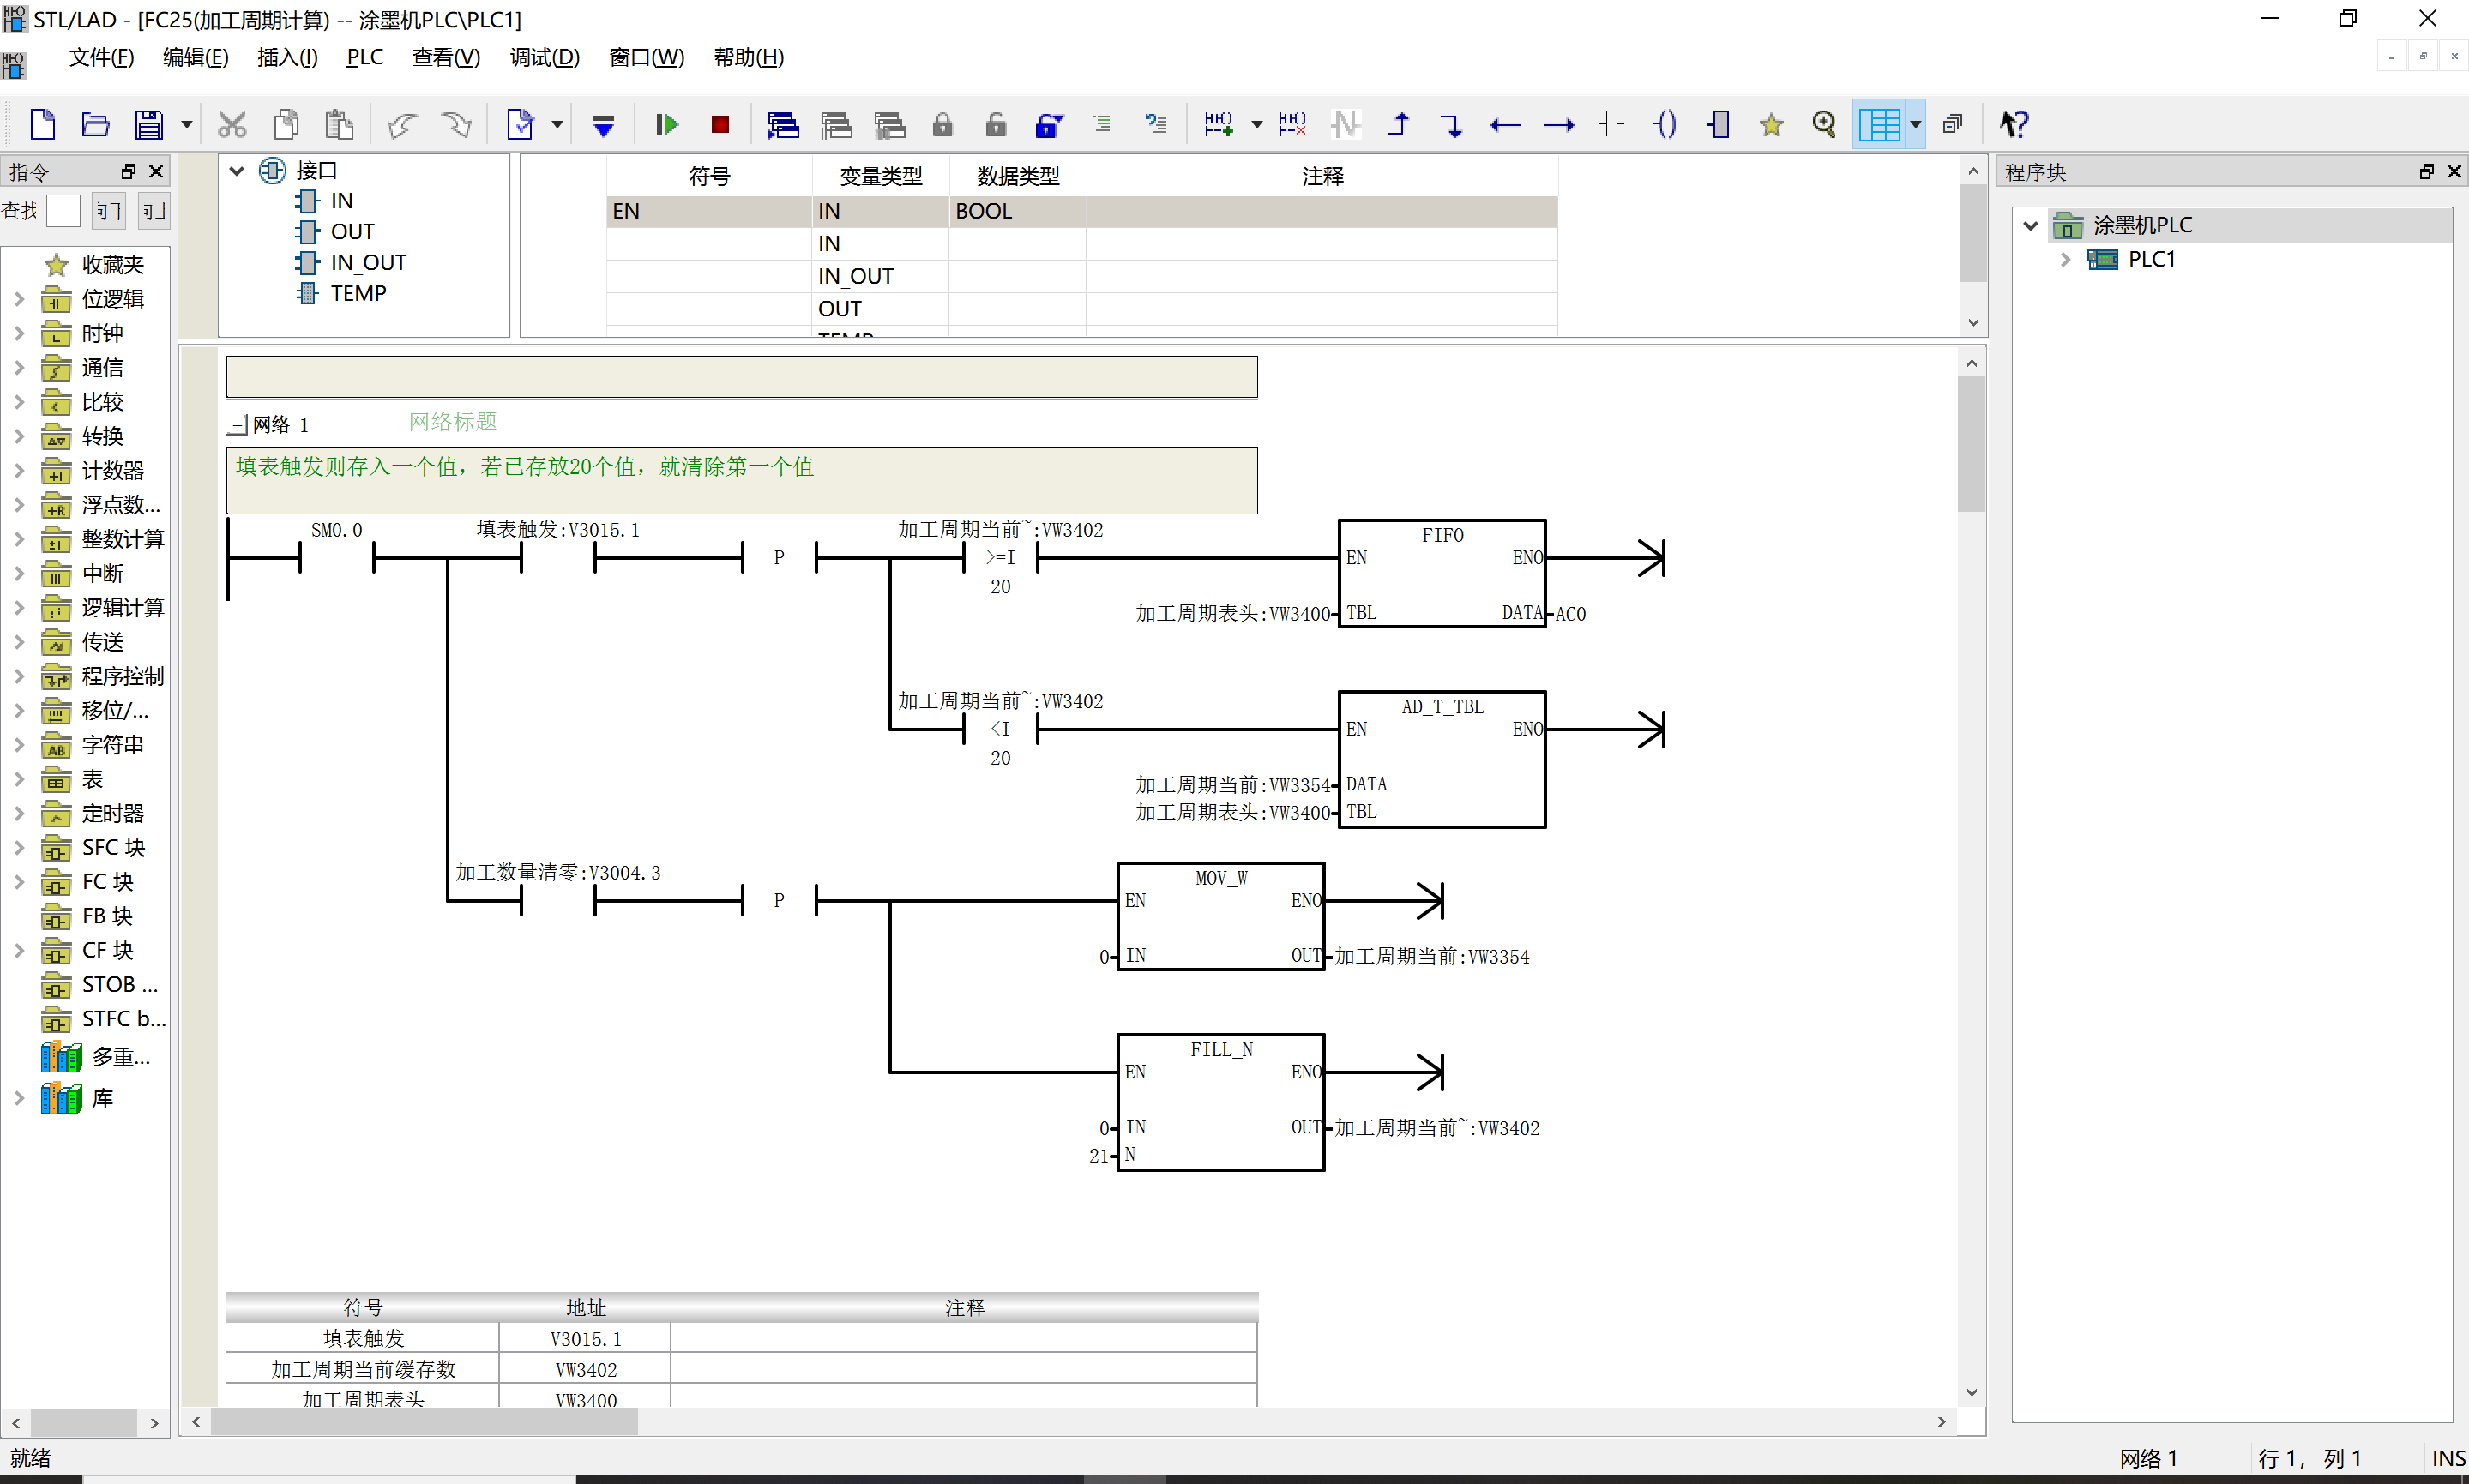Select IN_OUT under 接口
The image size is (2469, 1484).
368,263
